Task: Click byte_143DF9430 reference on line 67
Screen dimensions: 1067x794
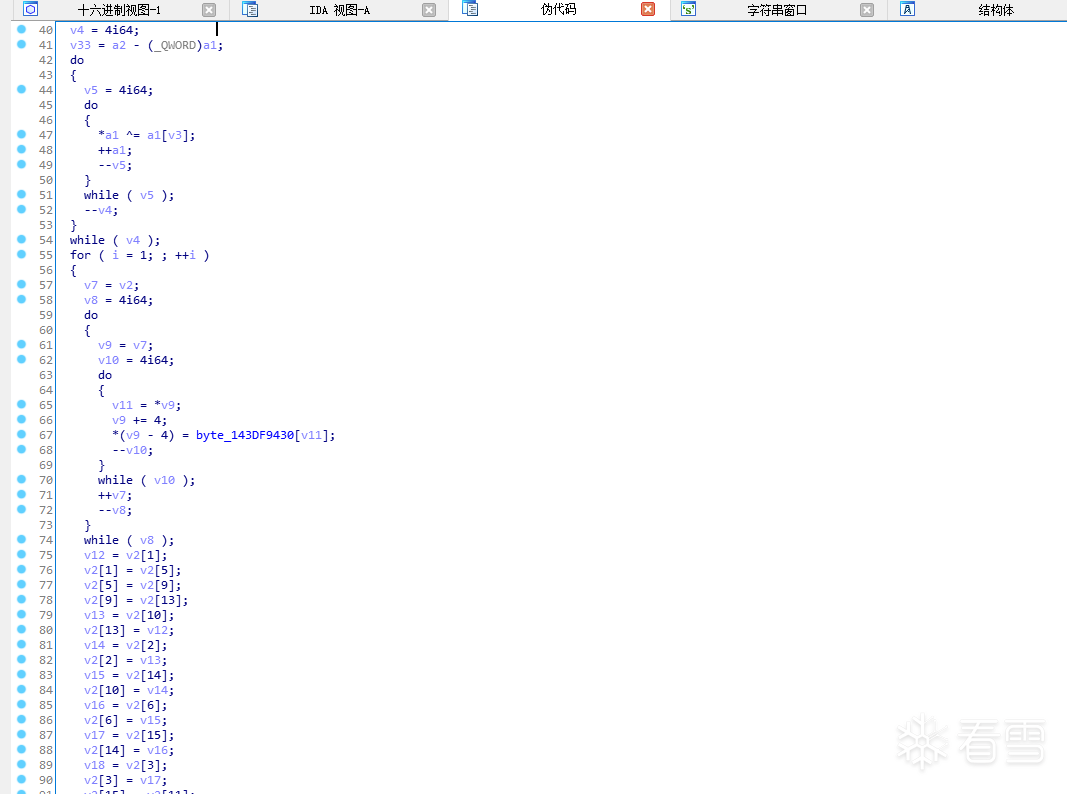Action: coord(245,435)
